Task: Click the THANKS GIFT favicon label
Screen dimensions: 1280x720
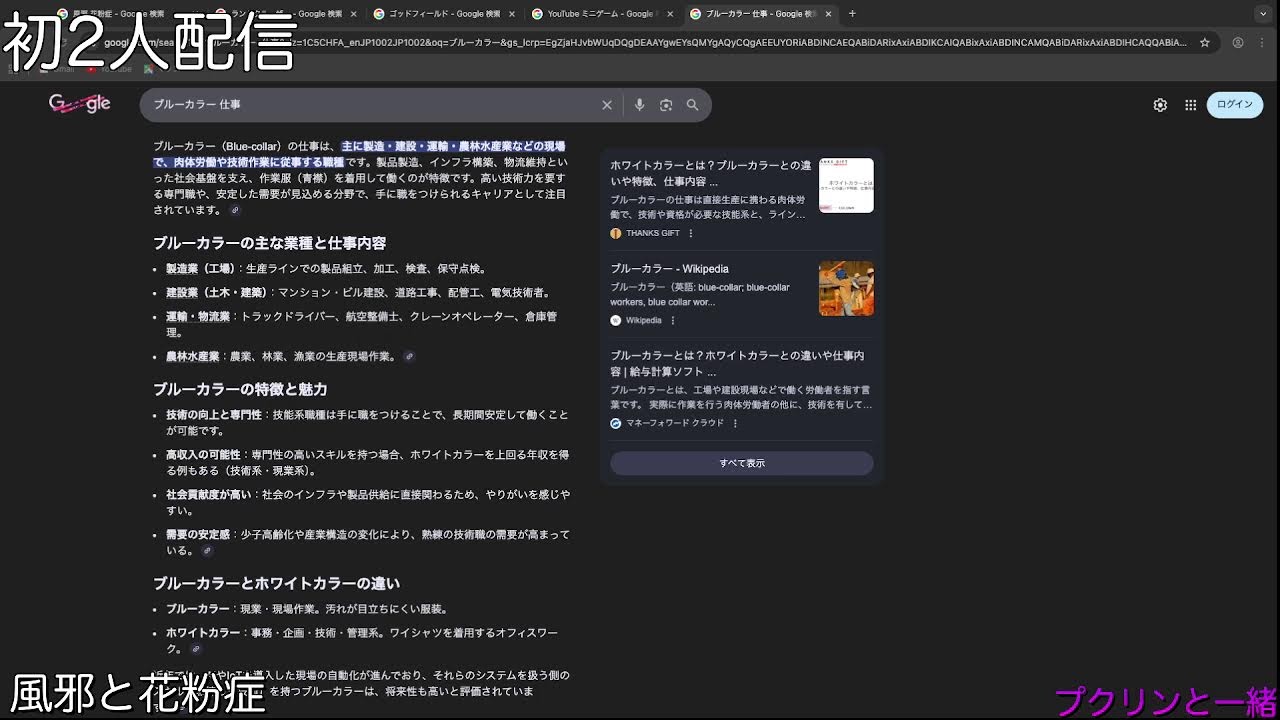Action: click(x=645, y=233)
